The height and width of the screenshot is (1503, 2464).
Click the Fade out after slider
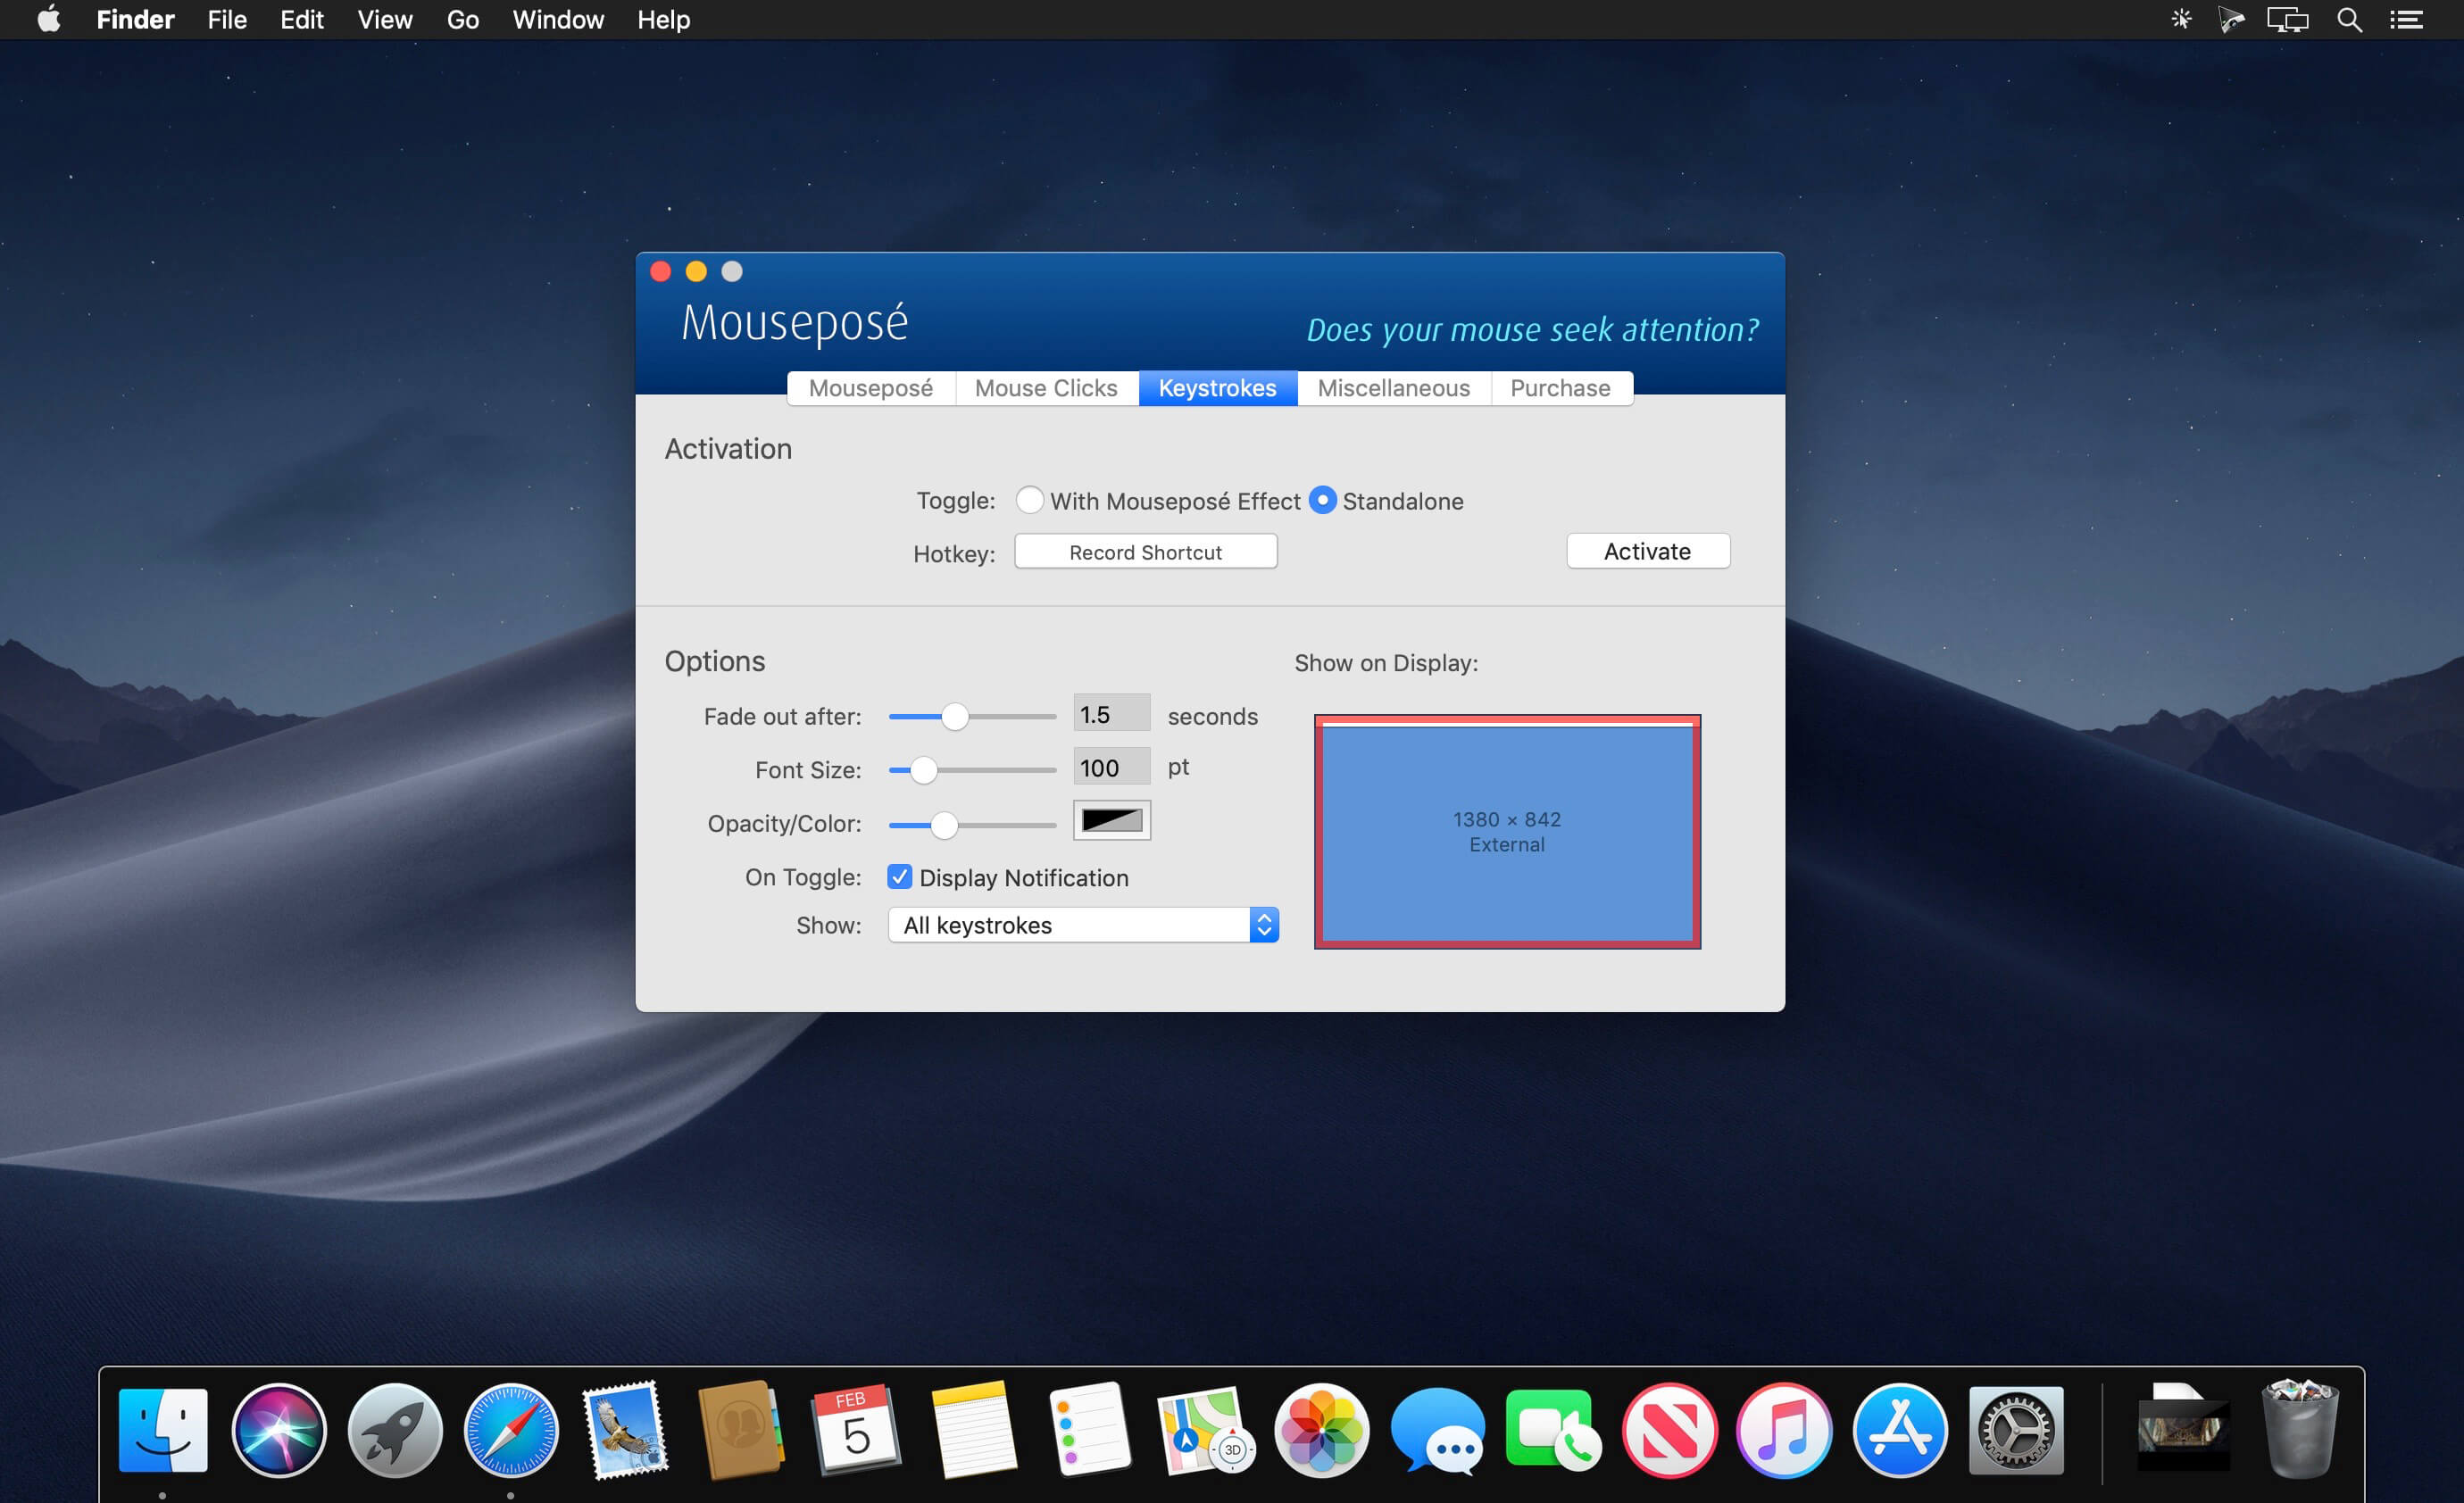pos(972,716)
